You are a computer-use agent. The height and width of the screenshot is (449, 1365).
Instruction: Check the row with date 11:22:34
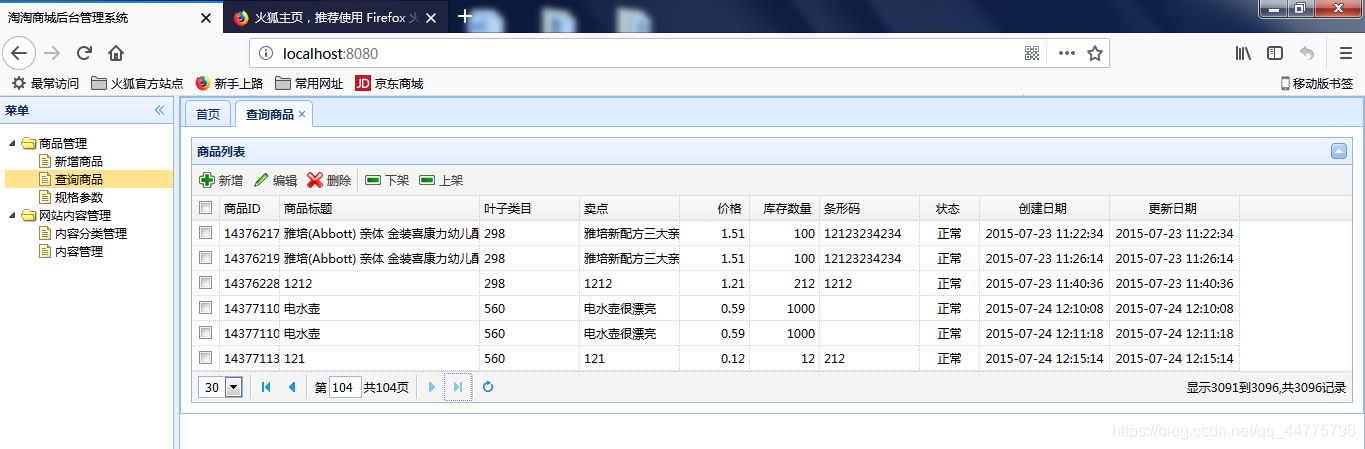pos(205,232)
